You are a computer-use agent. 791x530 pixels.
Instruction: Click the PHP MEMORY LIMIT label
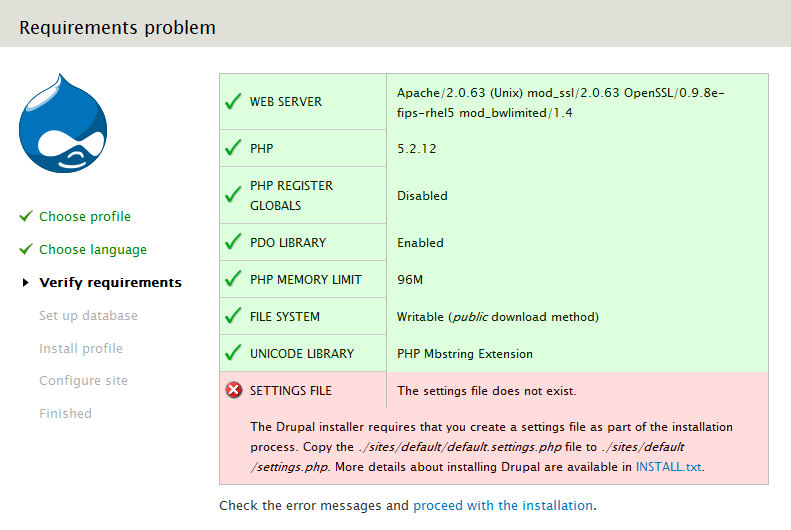click(306, 279)
